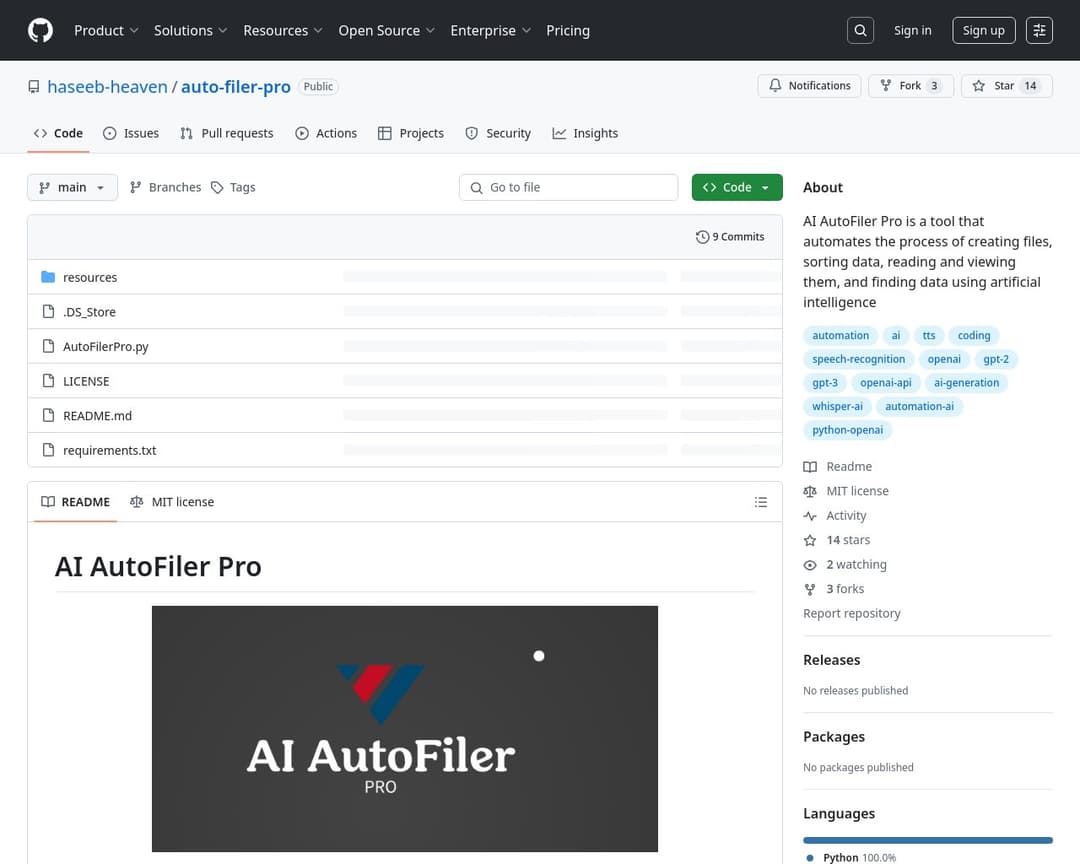View Branches list
This screenshot has height=864, width=1080.
click(x=165, y=187)
